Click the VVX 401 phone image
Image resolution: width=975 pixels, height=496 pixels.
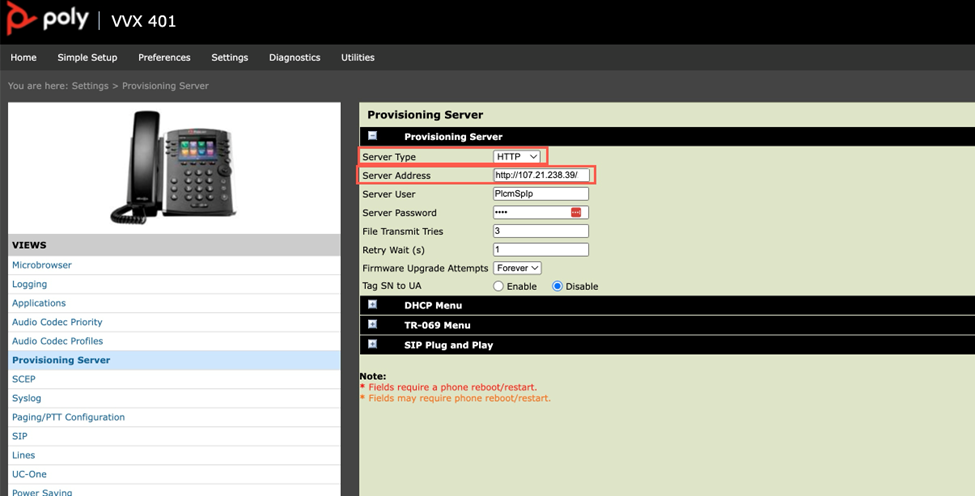pyautogui.click(x=173, y=167)
